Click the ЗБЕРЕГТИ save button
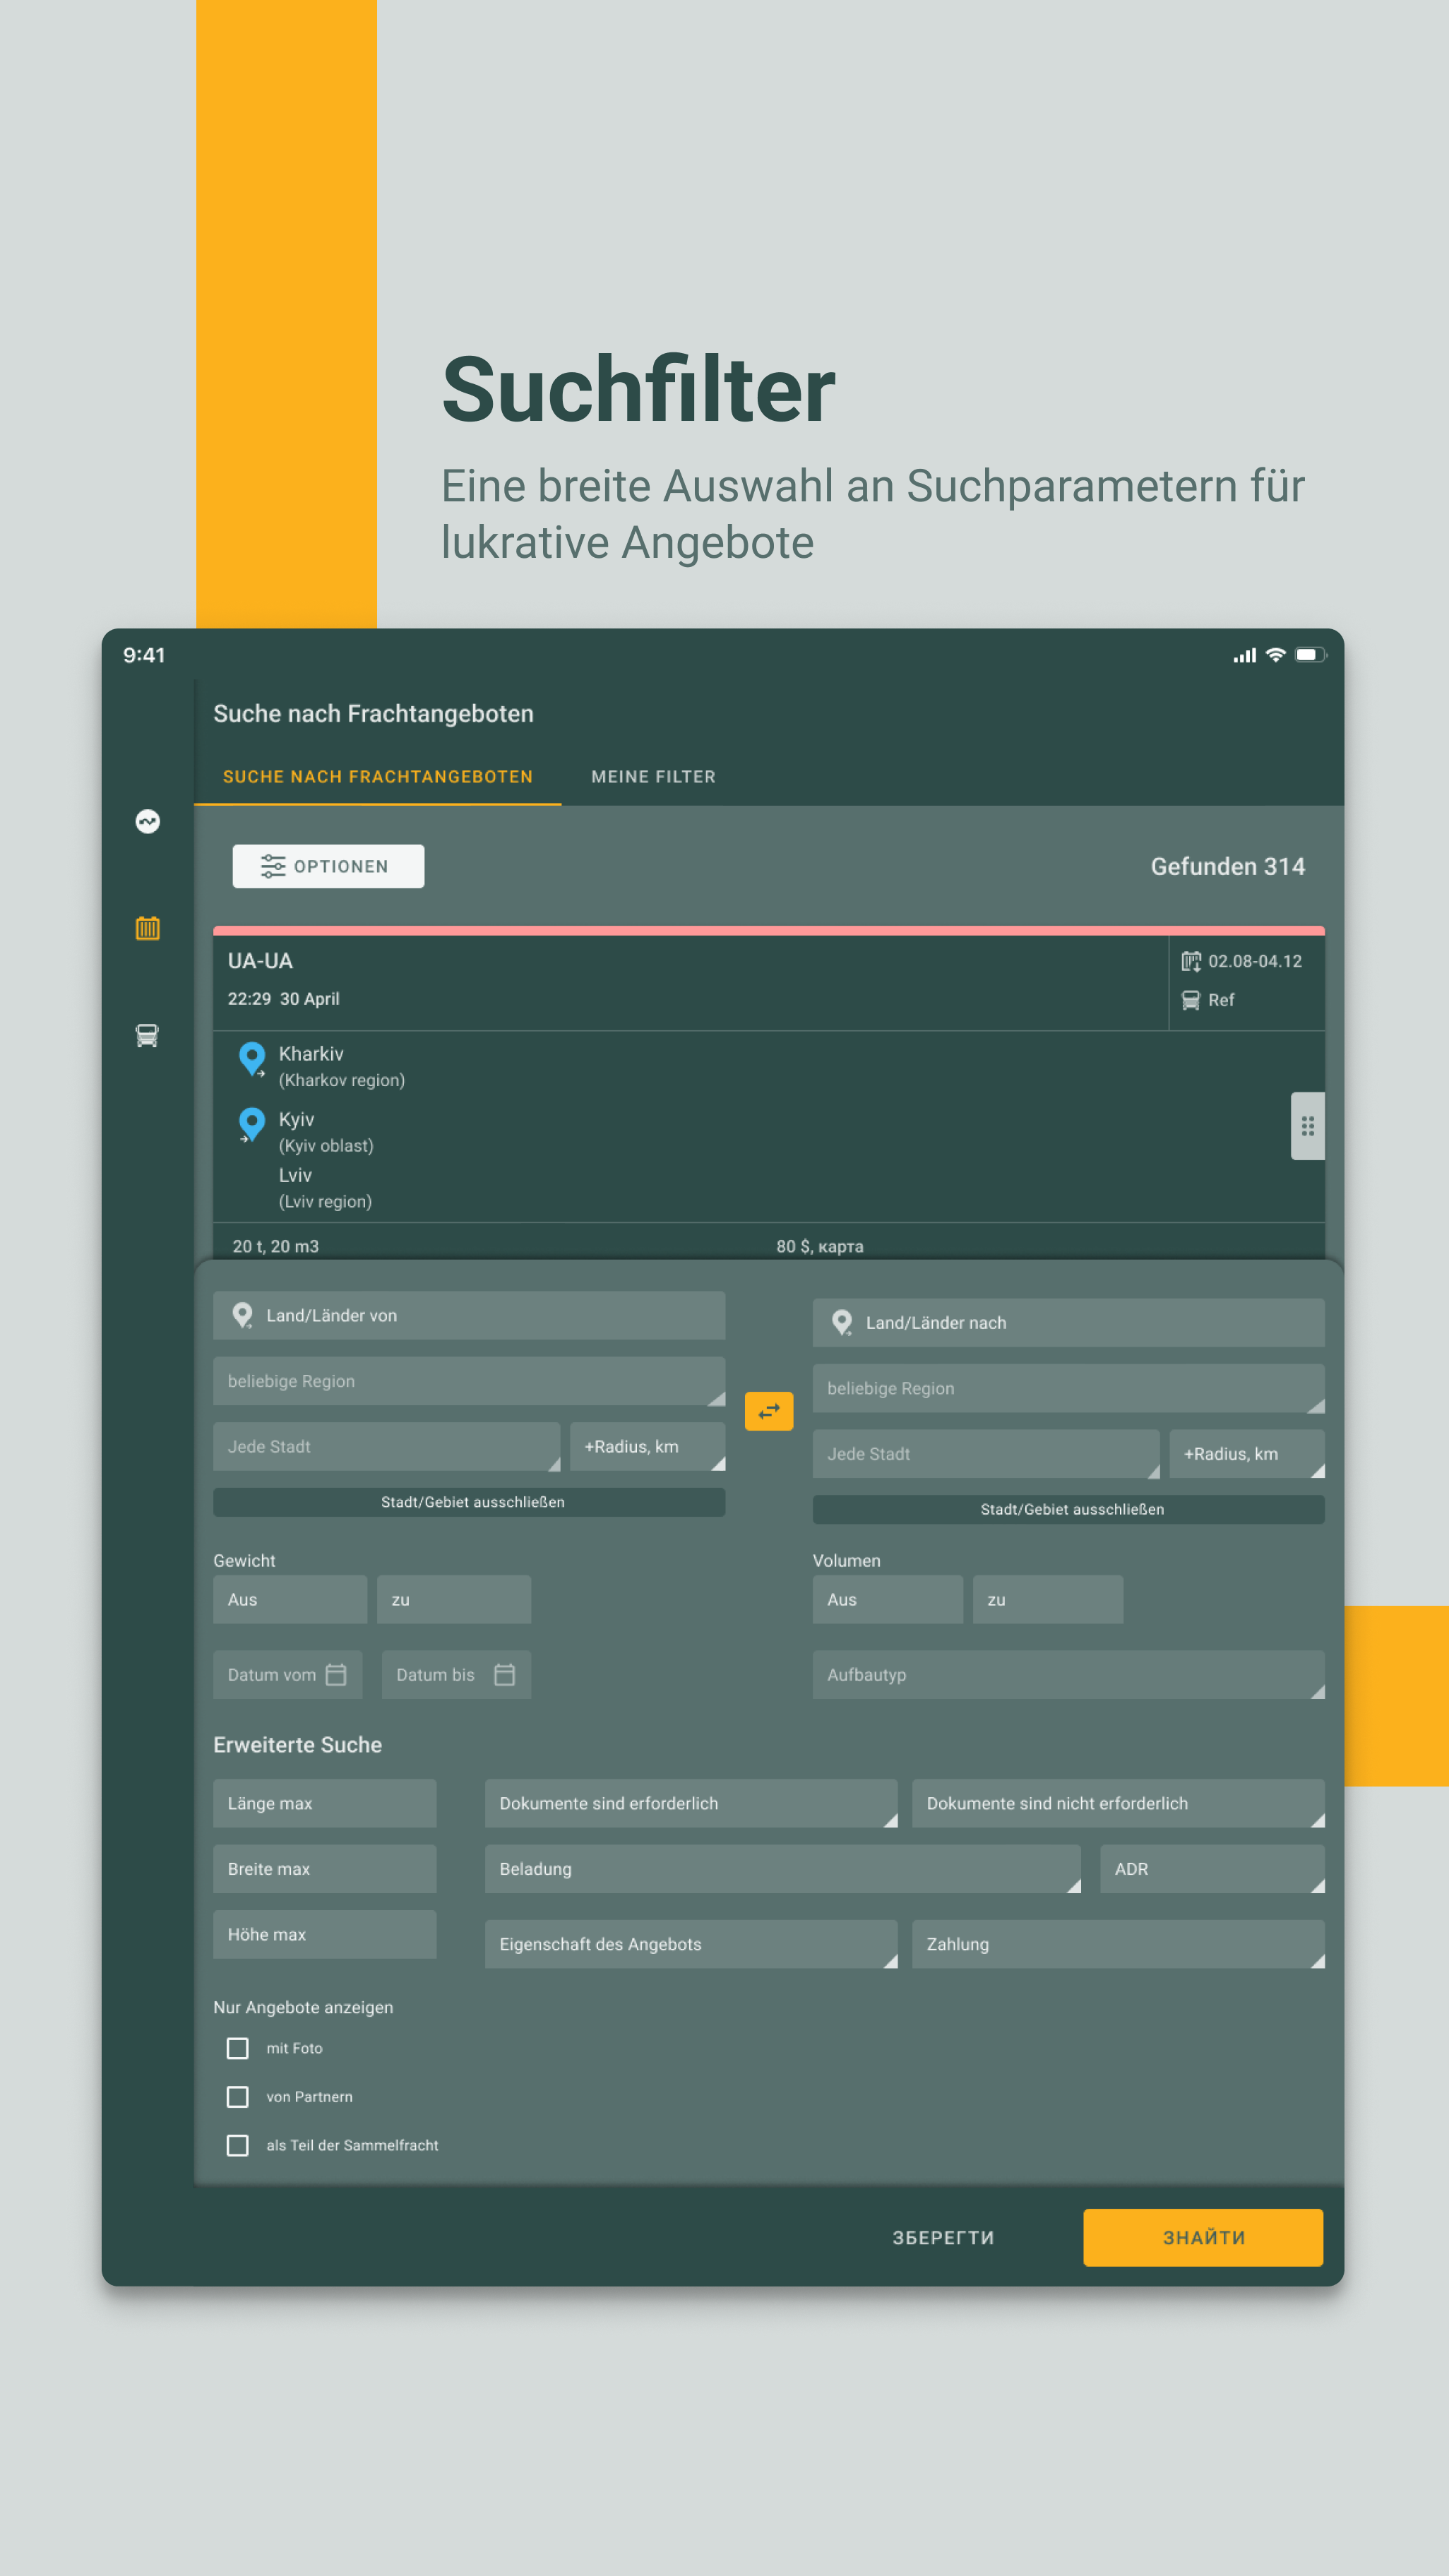Viewport: 1449px width, 2576px height. click(x=943, y=2237)
